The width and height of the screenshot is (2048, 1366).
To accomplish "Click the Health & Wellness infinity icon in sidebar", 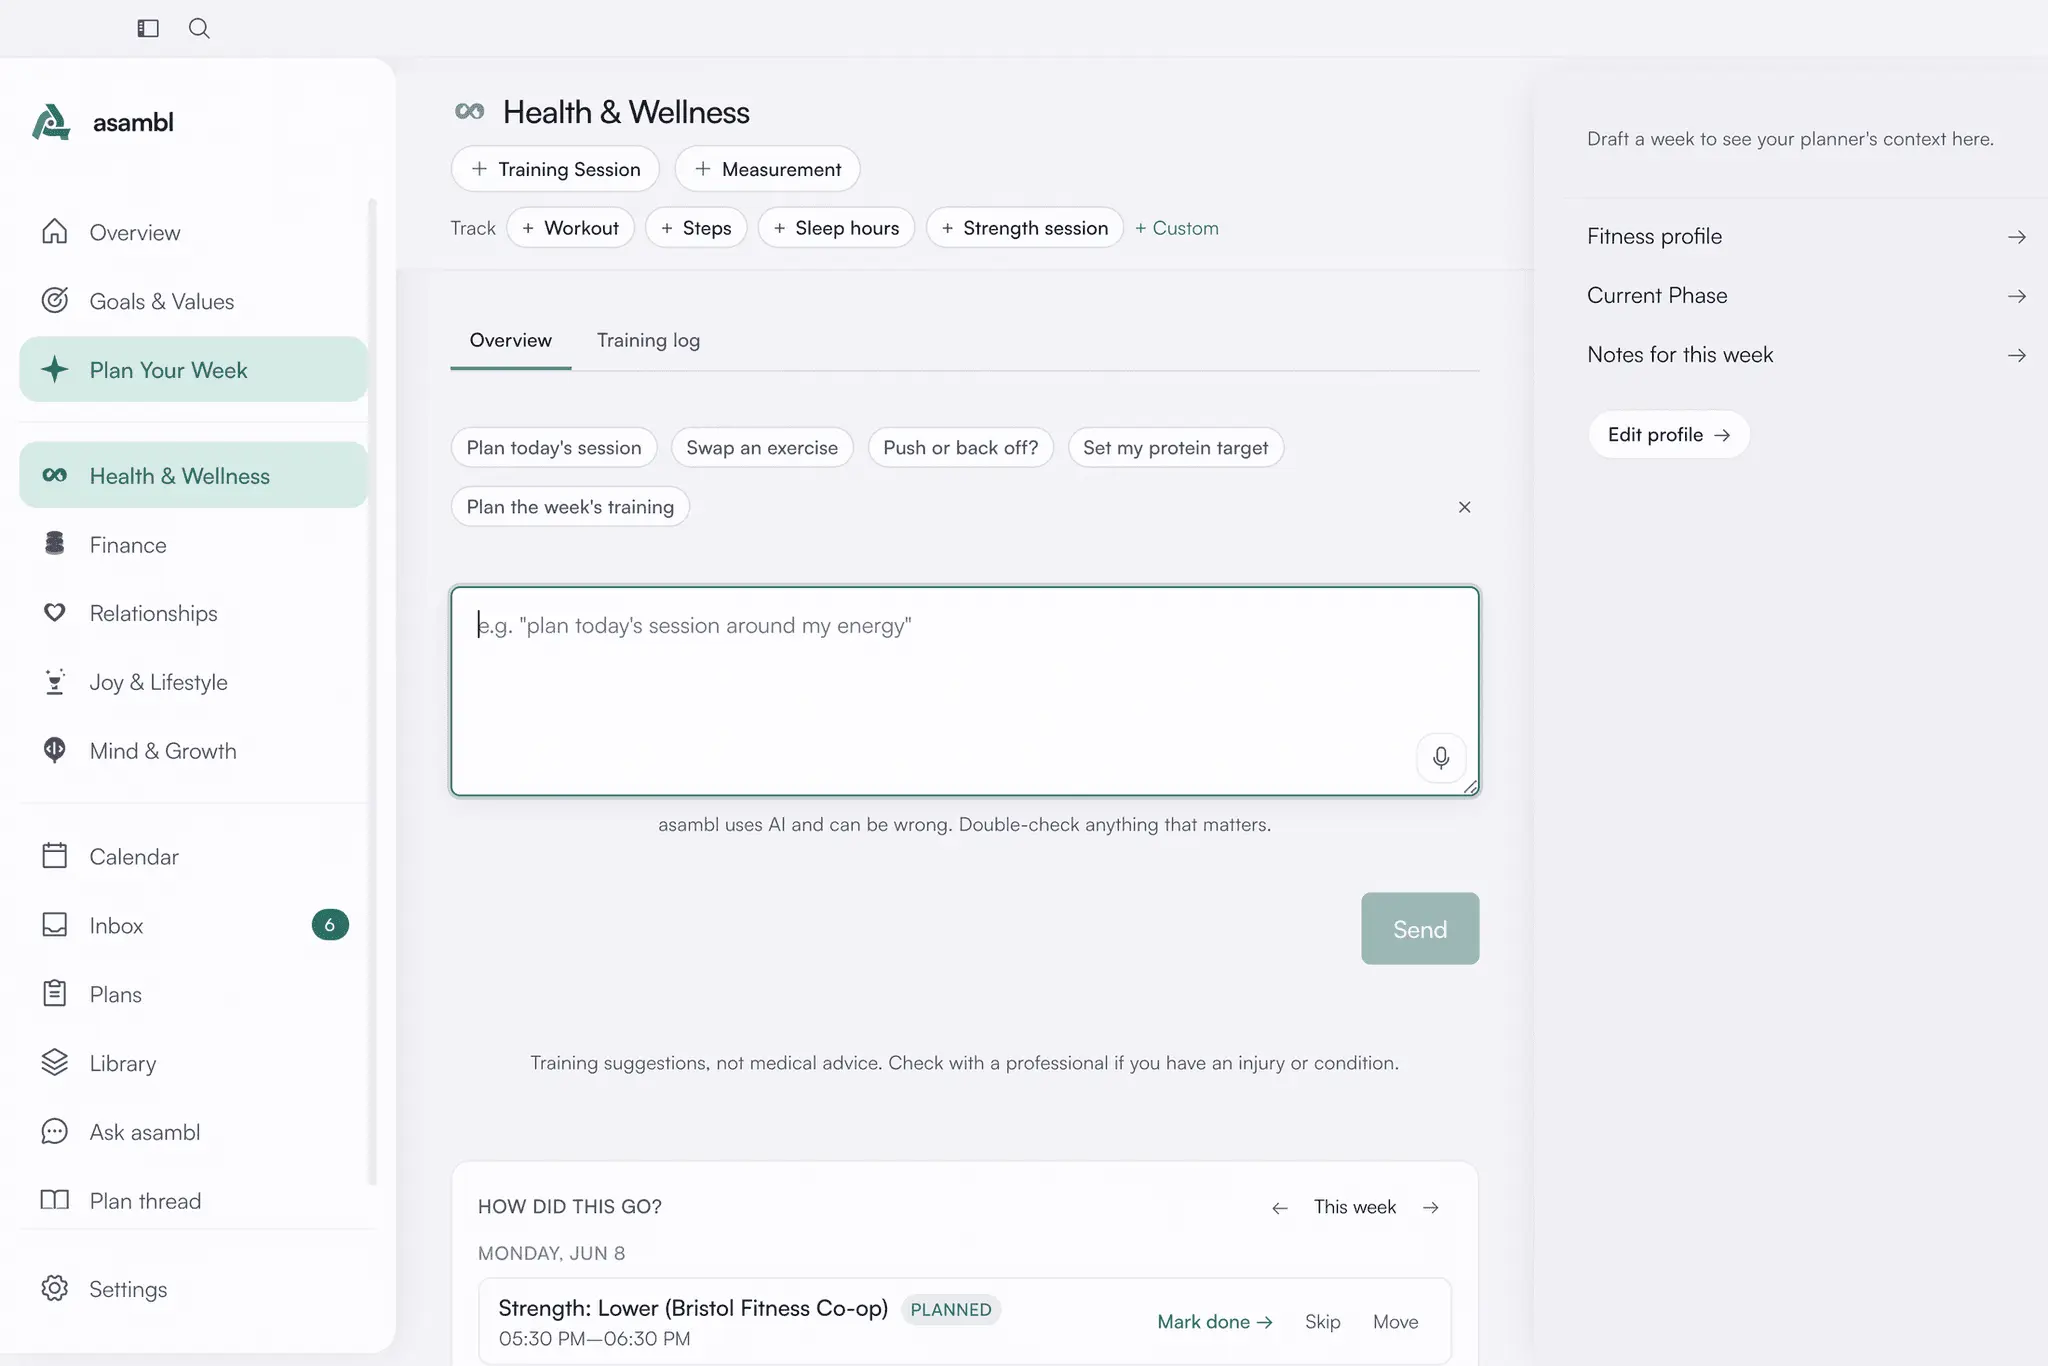I will point(55,476).
